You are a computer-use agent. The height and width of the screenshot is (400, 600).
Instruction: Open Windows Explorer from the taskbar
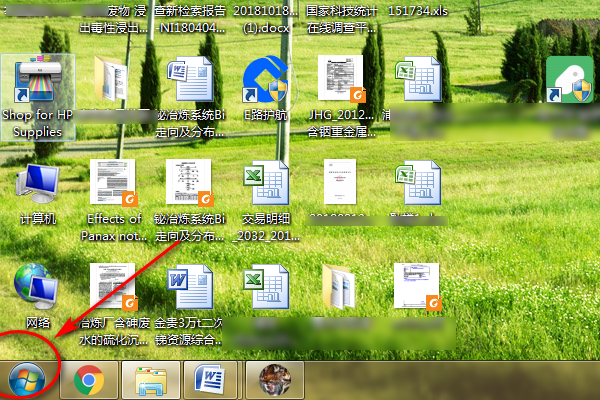150,380
